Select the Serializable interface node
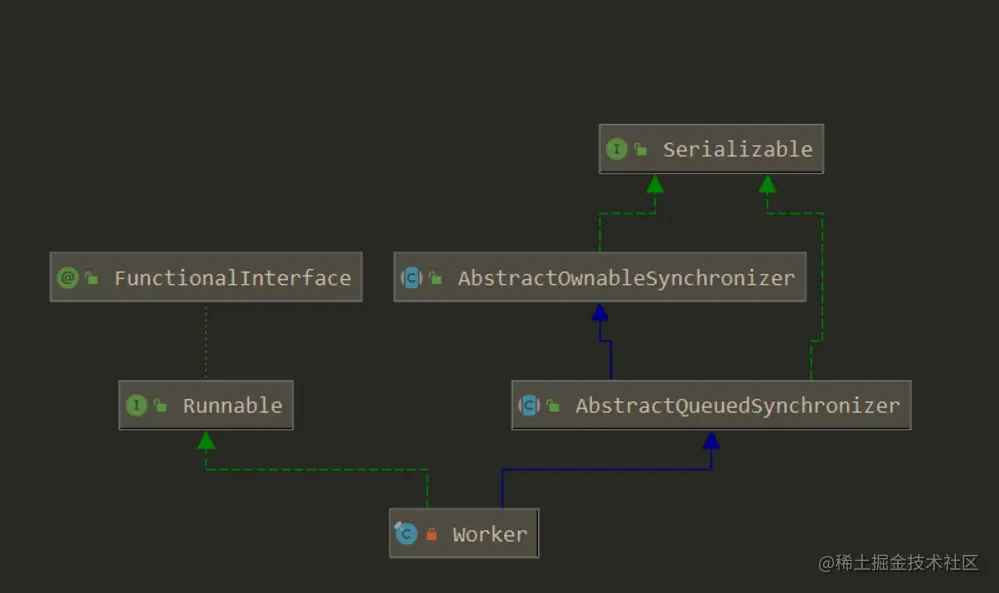 click(x=711, y=149)
